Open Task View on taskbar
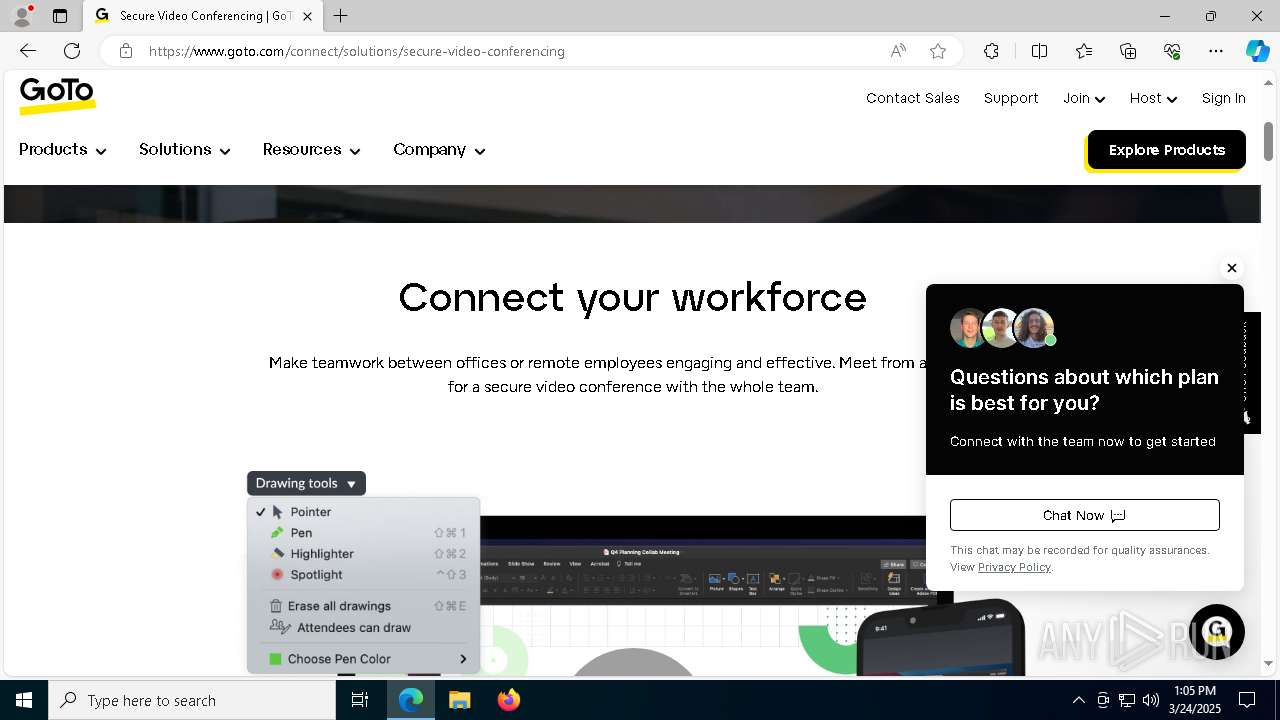The width and height of the screenshot is (1280, 720). click(x=360, y=700)
